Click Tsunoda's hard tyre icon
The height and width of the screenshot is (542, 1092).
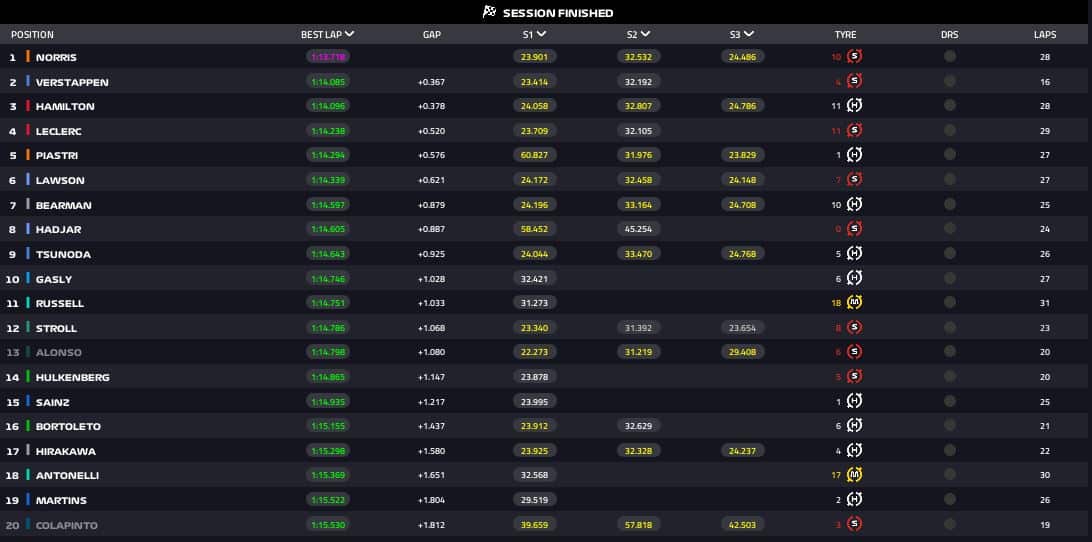coord(855,254)
